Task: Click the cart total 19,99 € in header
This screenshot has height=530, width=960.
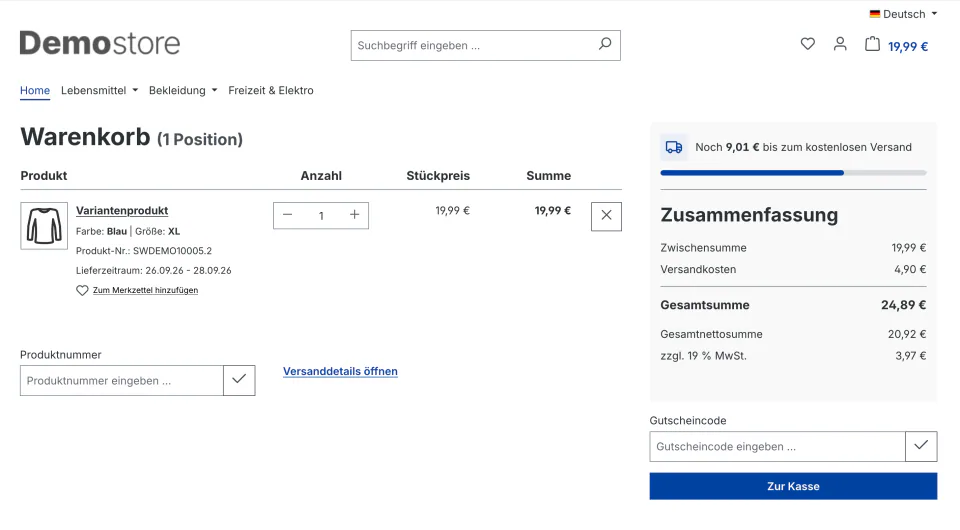Action: click(x=908, y=47)
